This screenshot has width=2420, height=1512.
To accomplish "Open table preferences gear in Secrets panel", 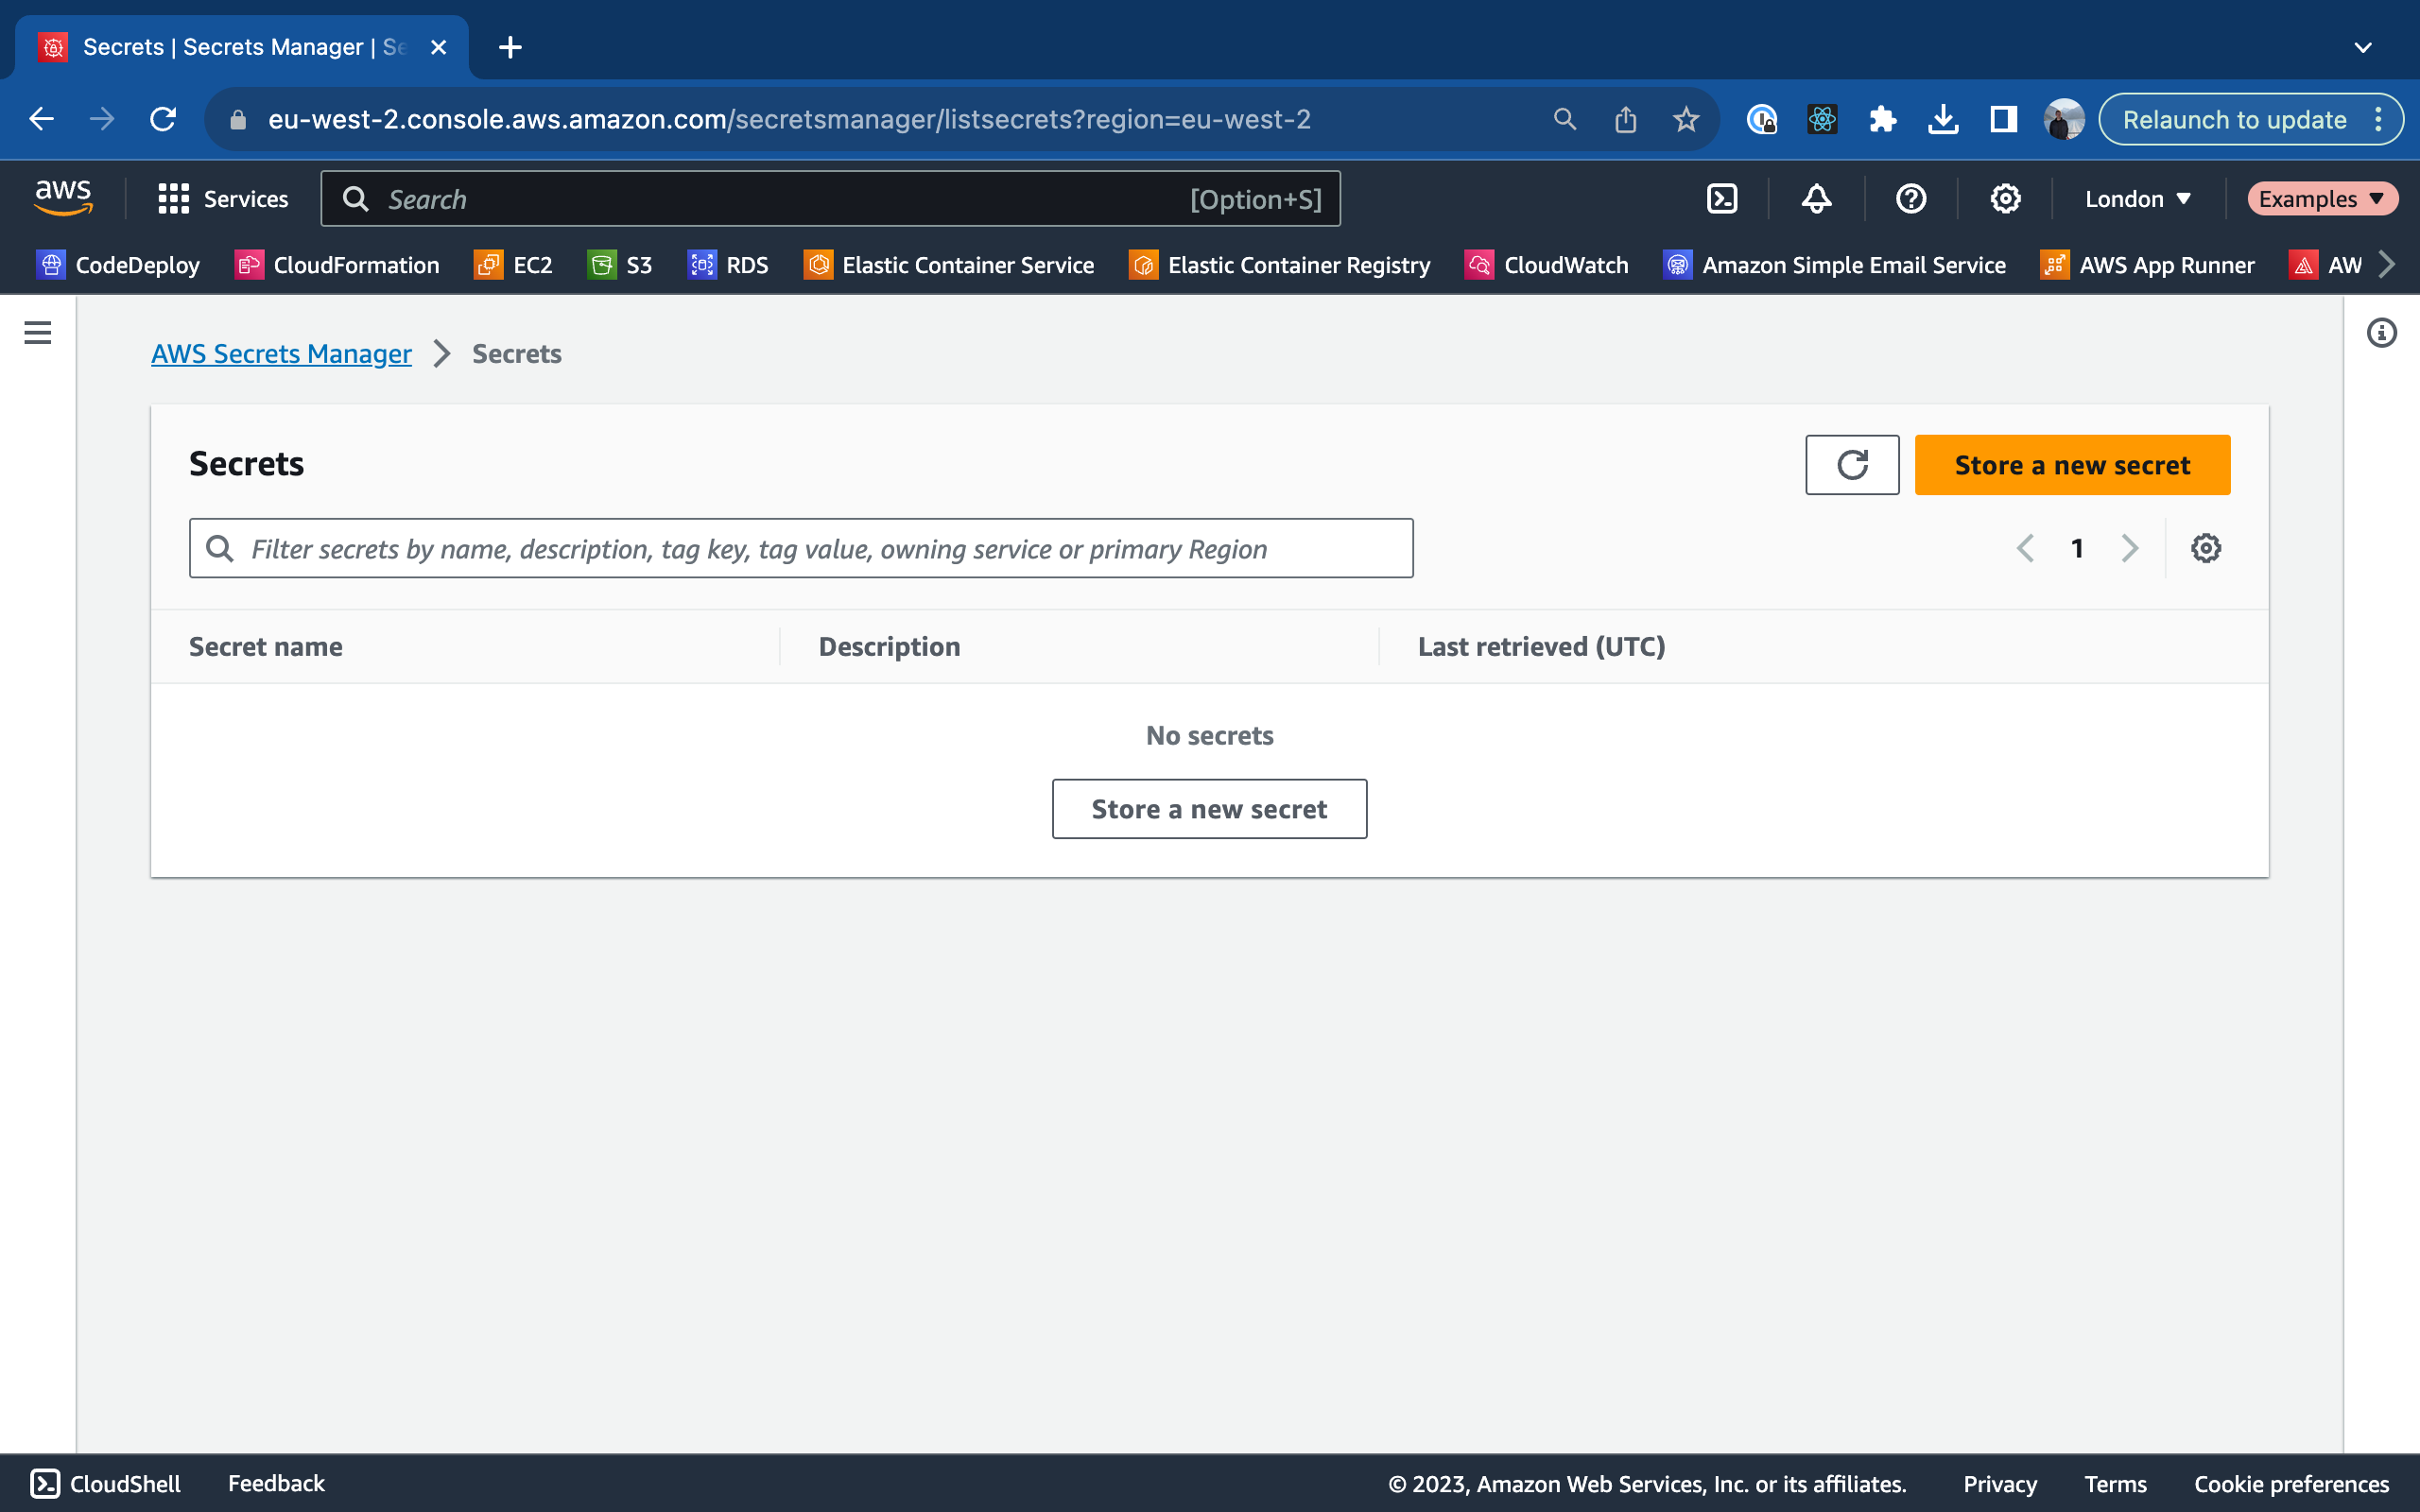I will [2206, 548].
